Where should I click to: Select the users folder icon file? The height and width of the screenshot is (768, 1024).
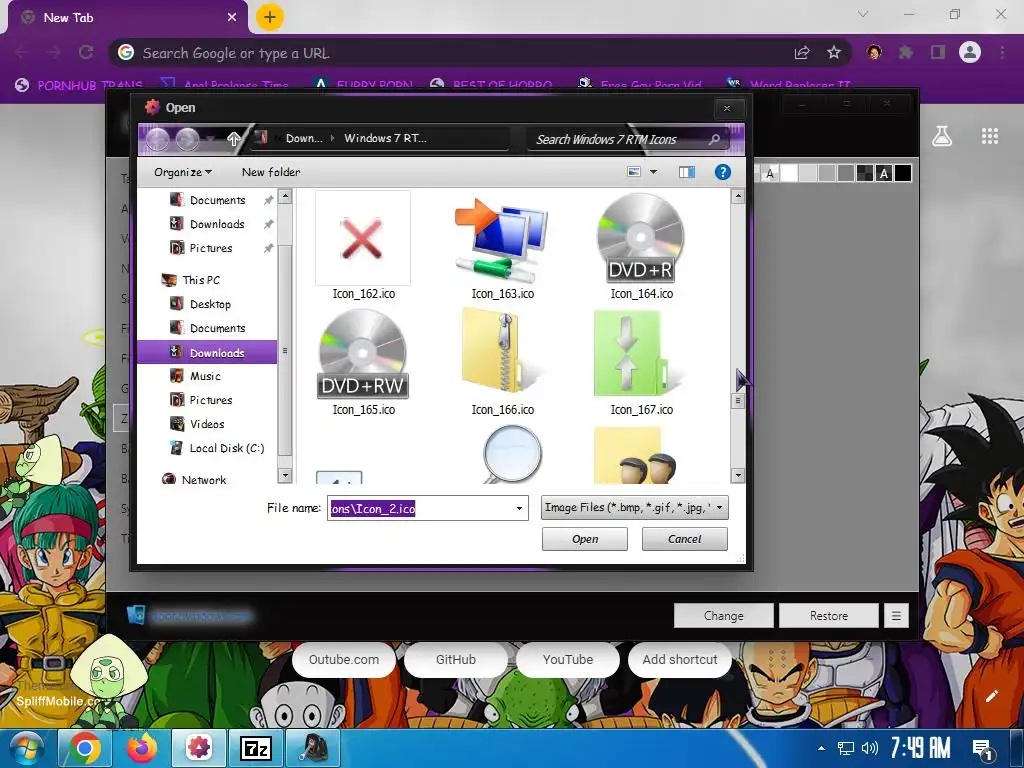click(637, 455)
